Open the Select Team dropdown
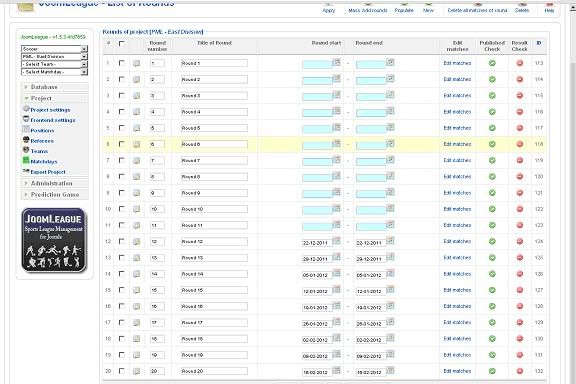Image resolution: width=576 pixels, height=384 pixels. tap(54, 64)
